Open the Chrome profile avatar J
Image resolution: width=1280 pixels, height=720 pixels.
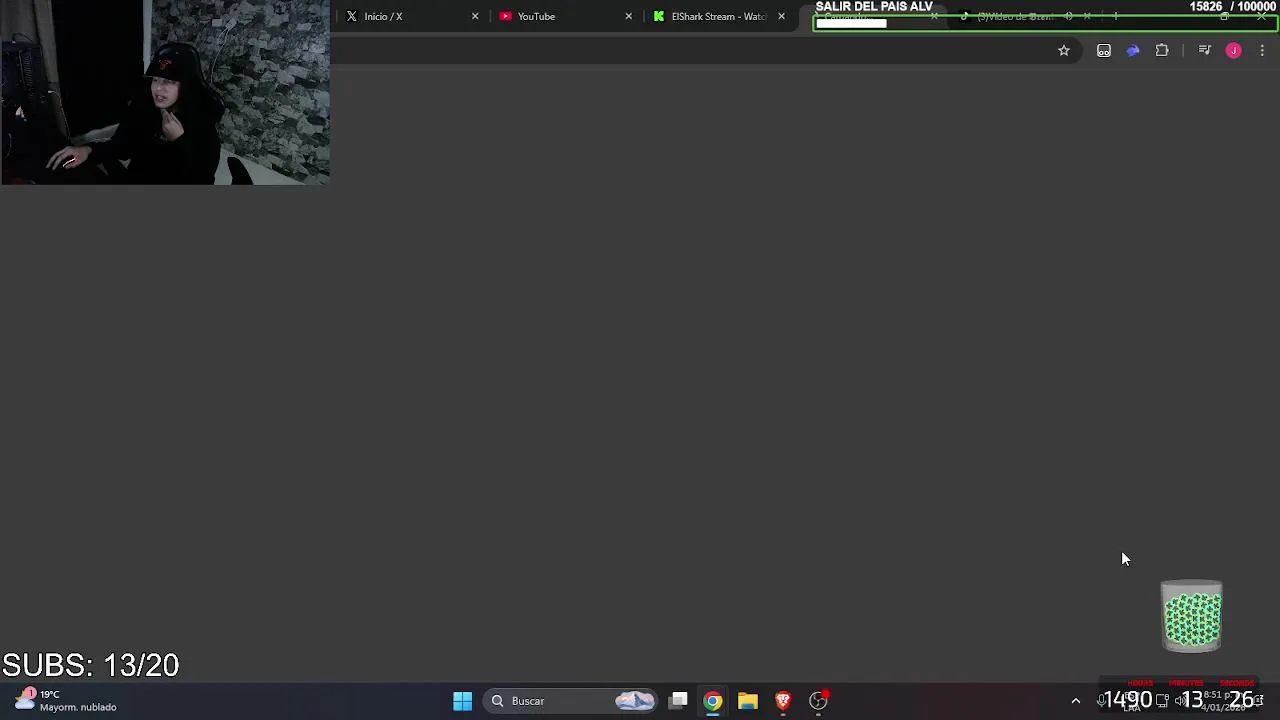(1234, 51)
